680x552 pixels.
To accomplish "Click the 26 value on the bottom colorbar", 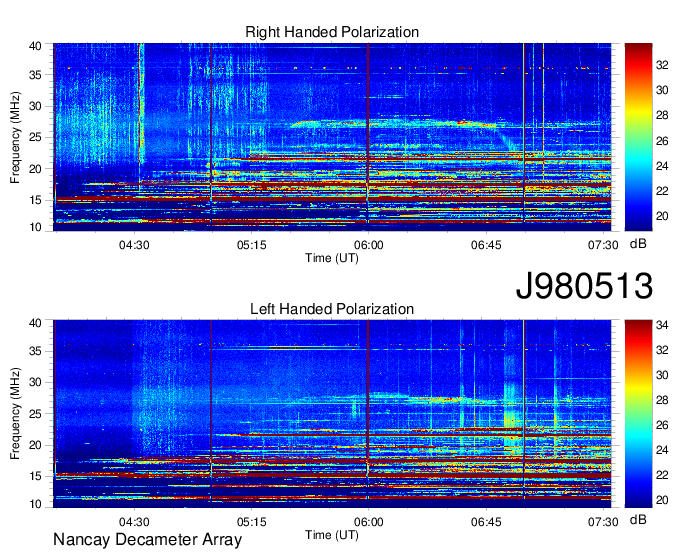I will (662, 425).
